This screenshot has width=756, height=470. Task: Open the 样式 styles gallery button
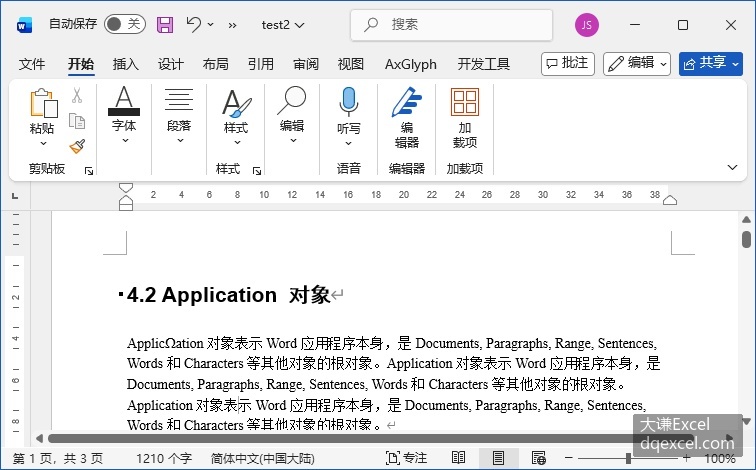236,116
